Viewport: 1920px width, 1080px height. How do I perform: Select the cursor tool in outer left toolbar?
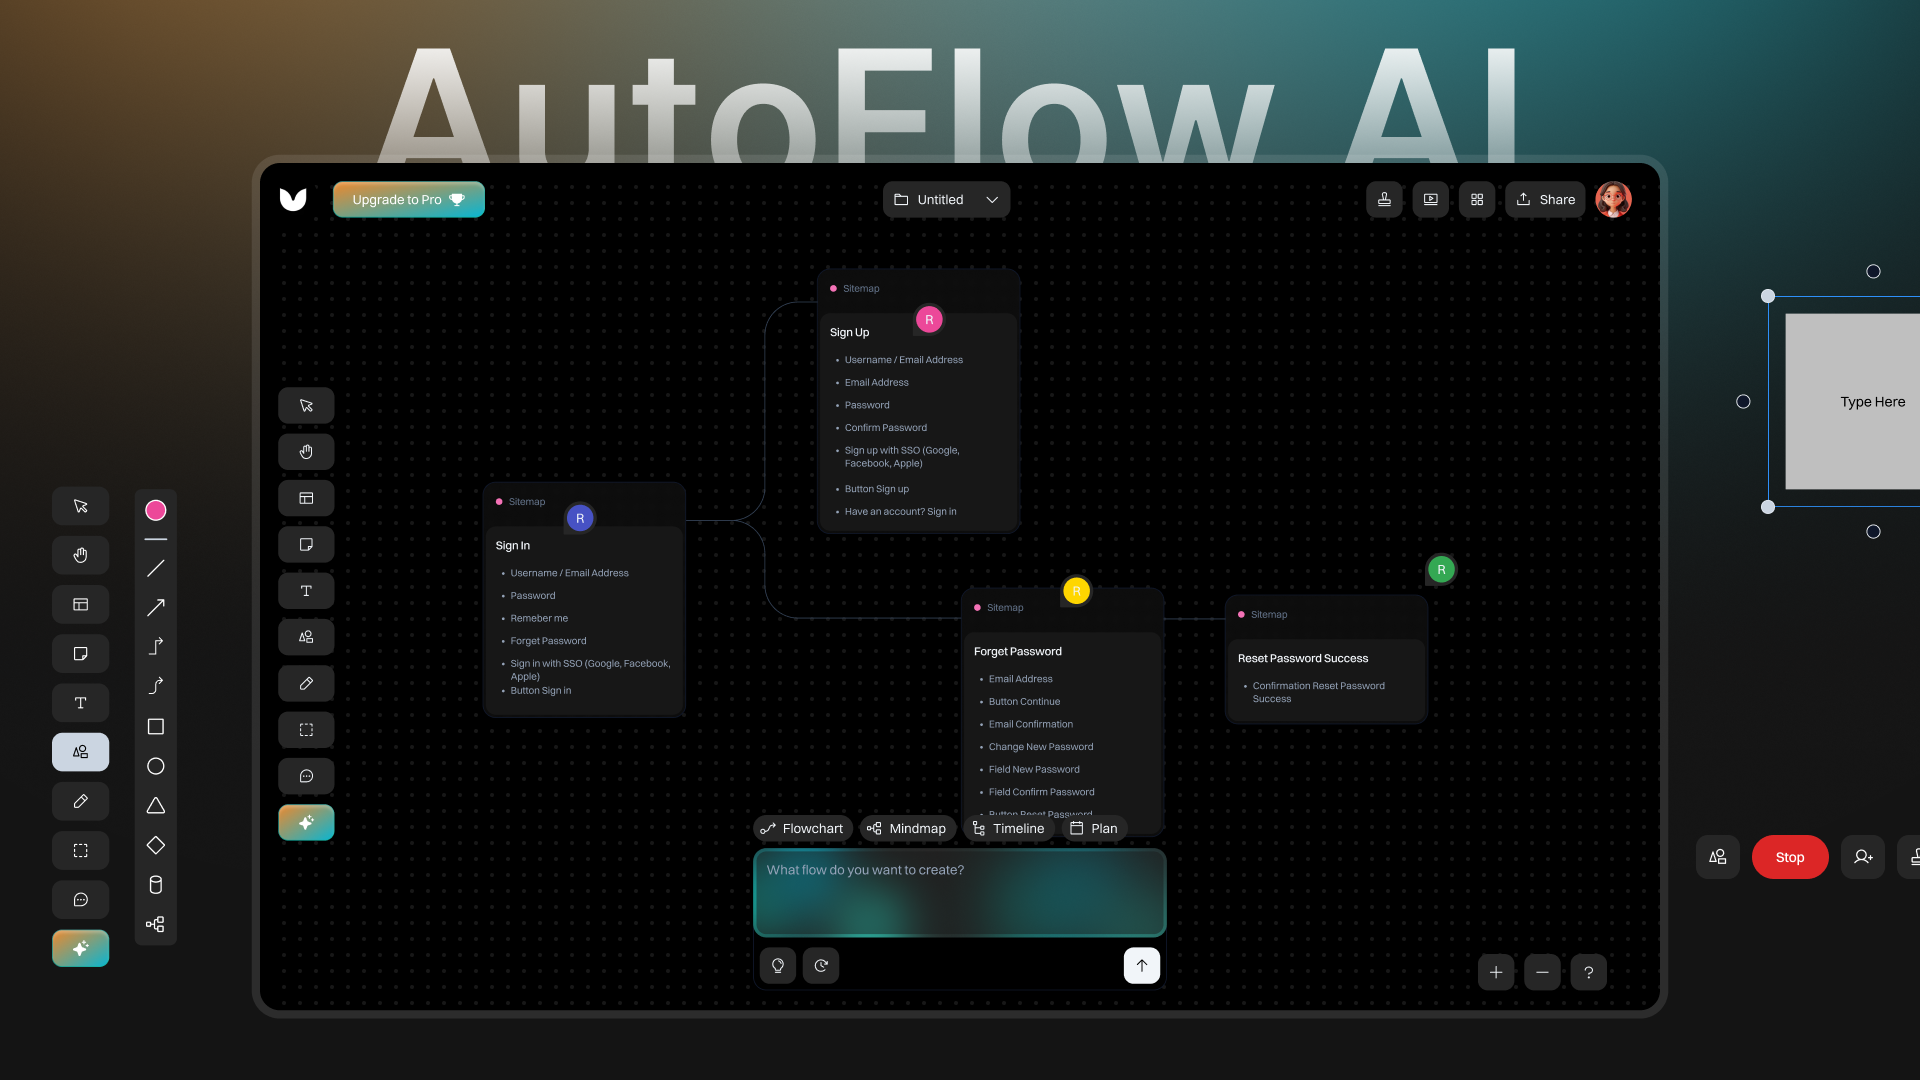[81, 506]
